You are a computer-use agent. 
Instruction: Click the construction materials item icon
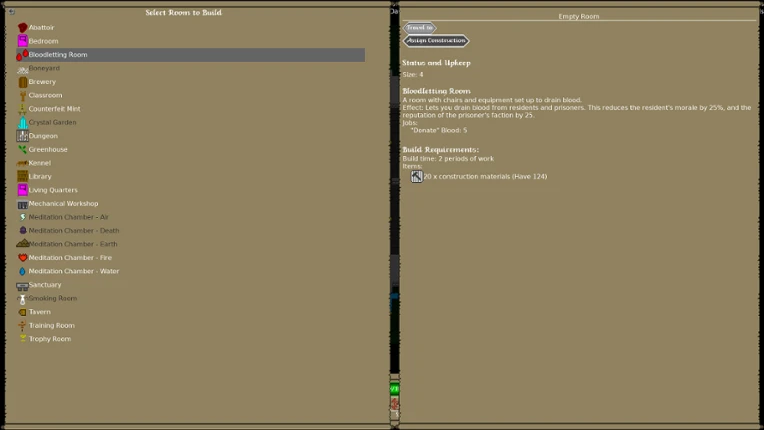(x=417, y=176)
